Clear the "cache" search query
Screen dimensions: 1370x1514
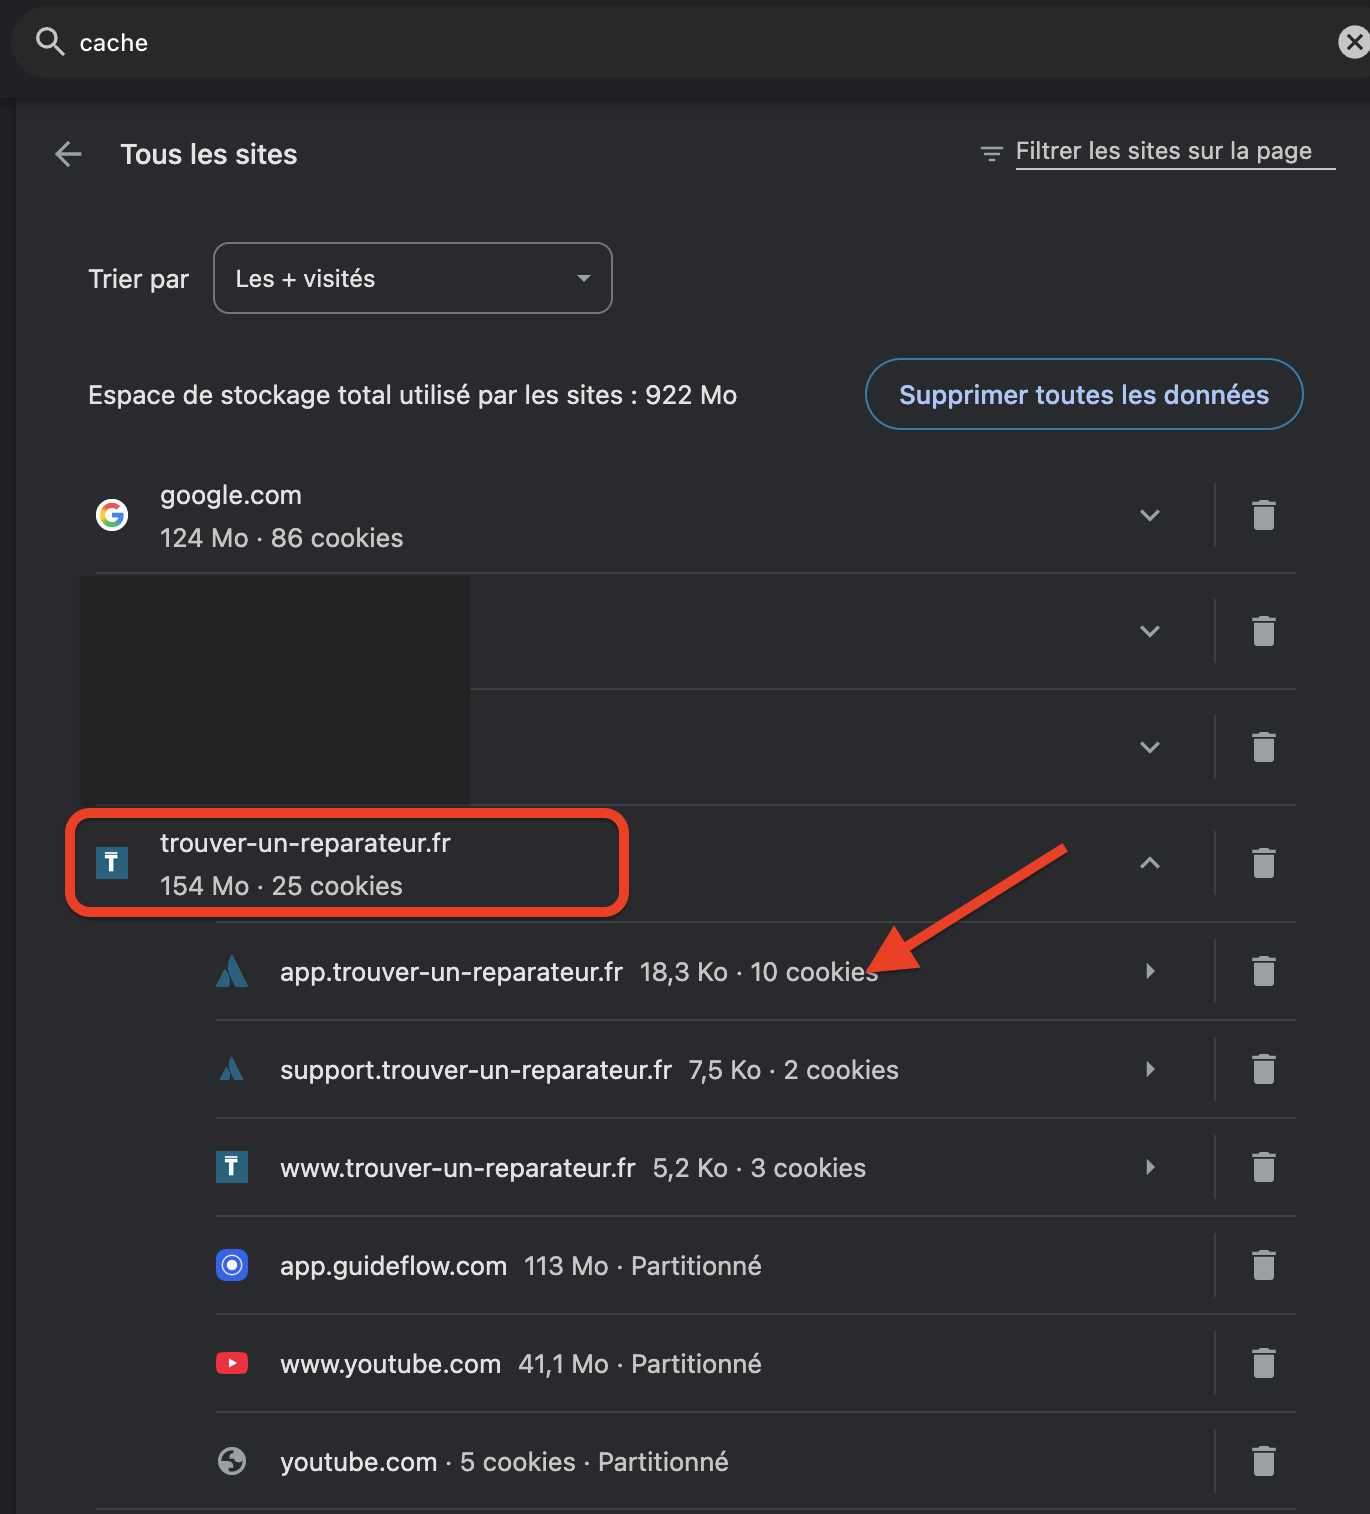click(1354, 42)
